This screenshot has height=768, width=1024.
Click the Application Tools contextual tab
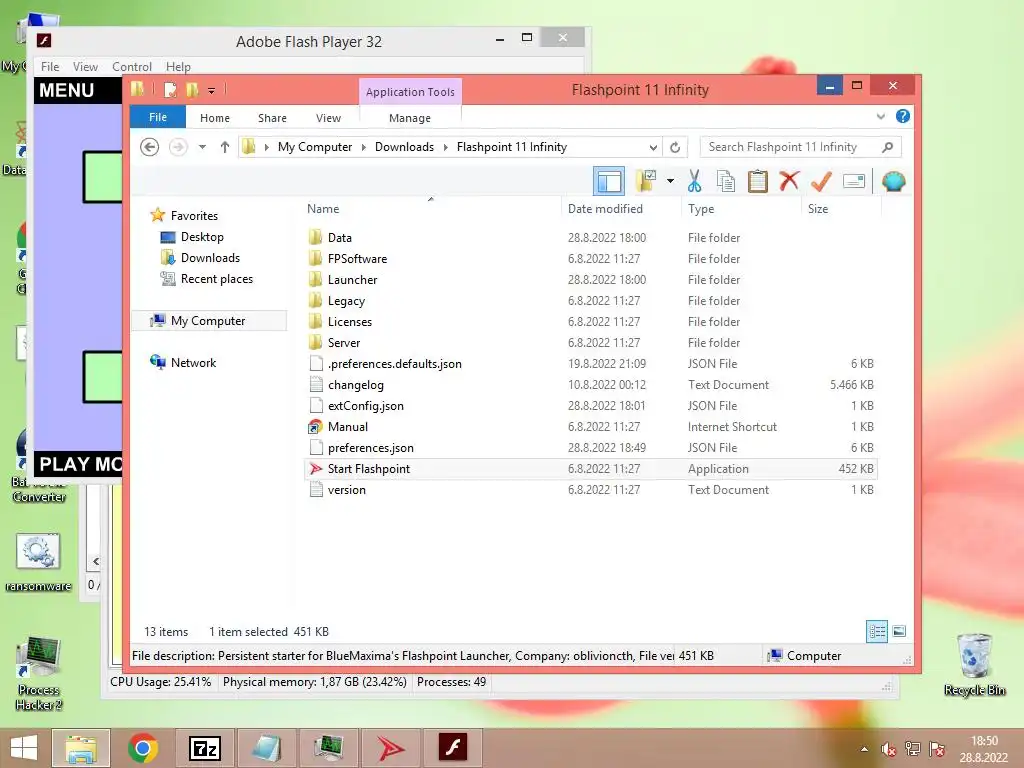410,92
